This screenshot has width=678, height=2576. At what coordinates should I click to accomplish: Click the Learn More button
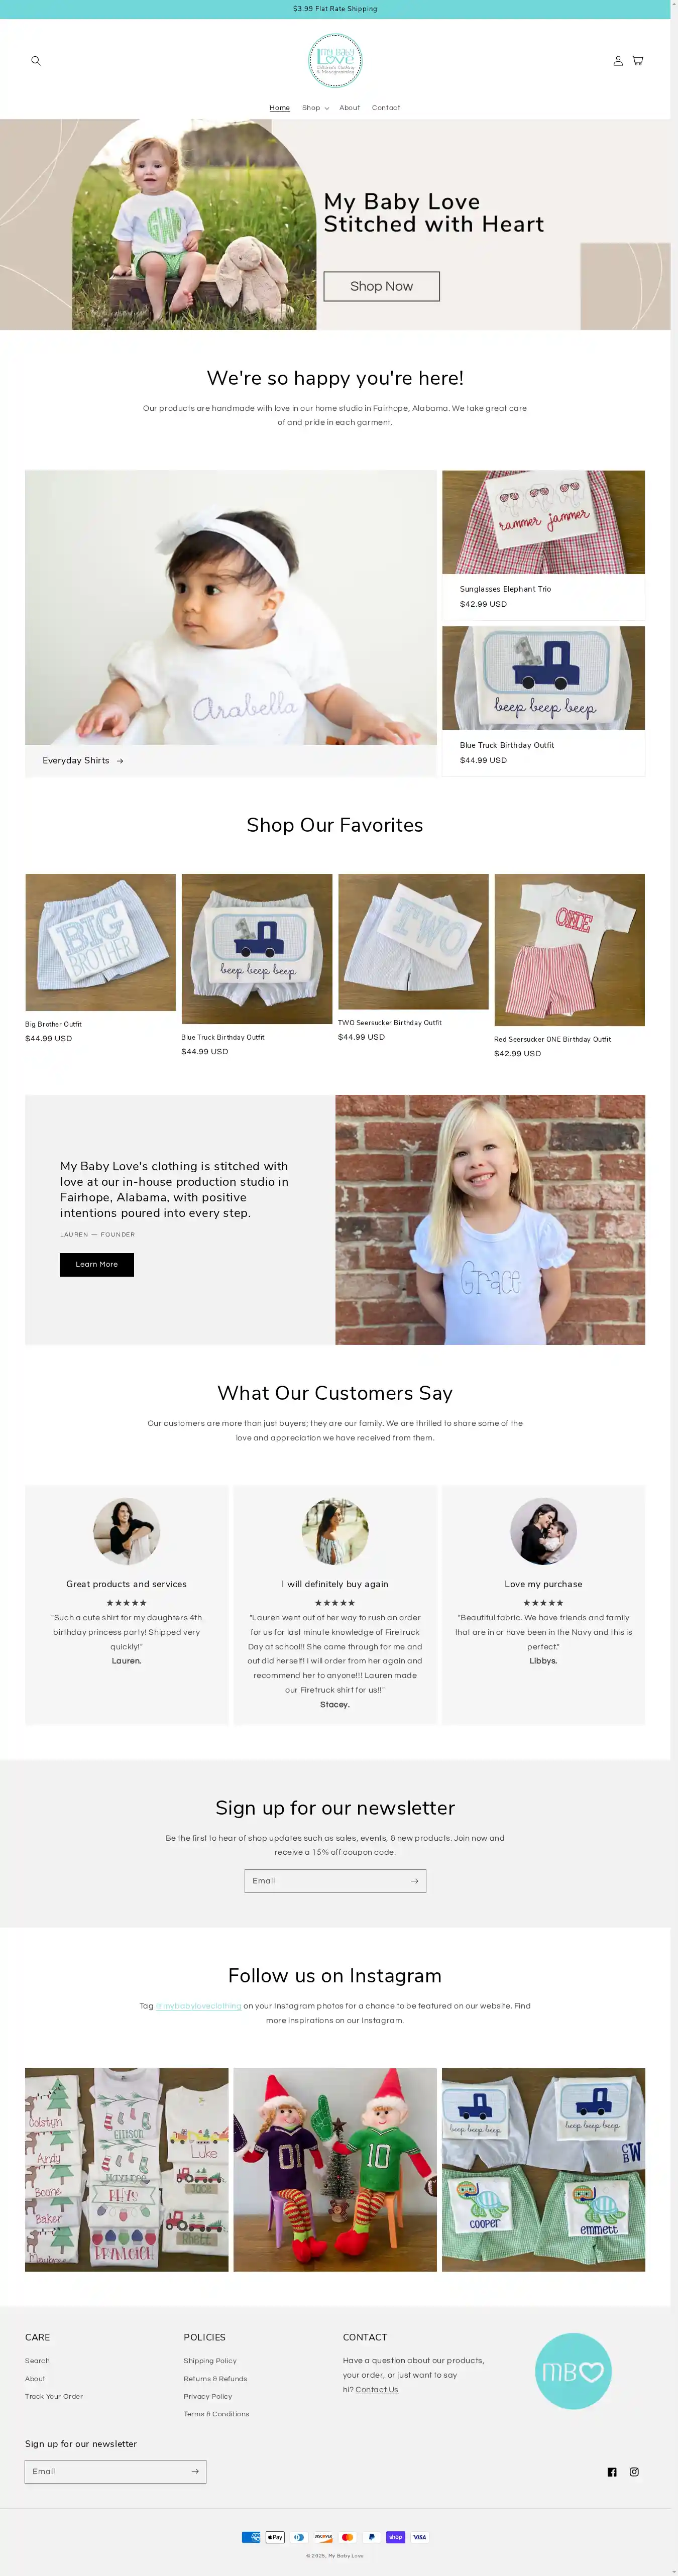[97, 1264]
